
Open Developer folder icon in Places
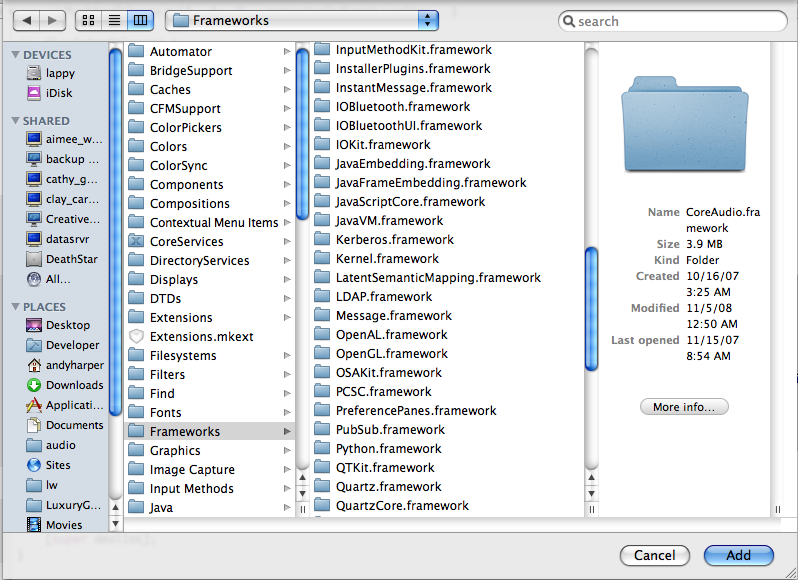click(34, 345)
